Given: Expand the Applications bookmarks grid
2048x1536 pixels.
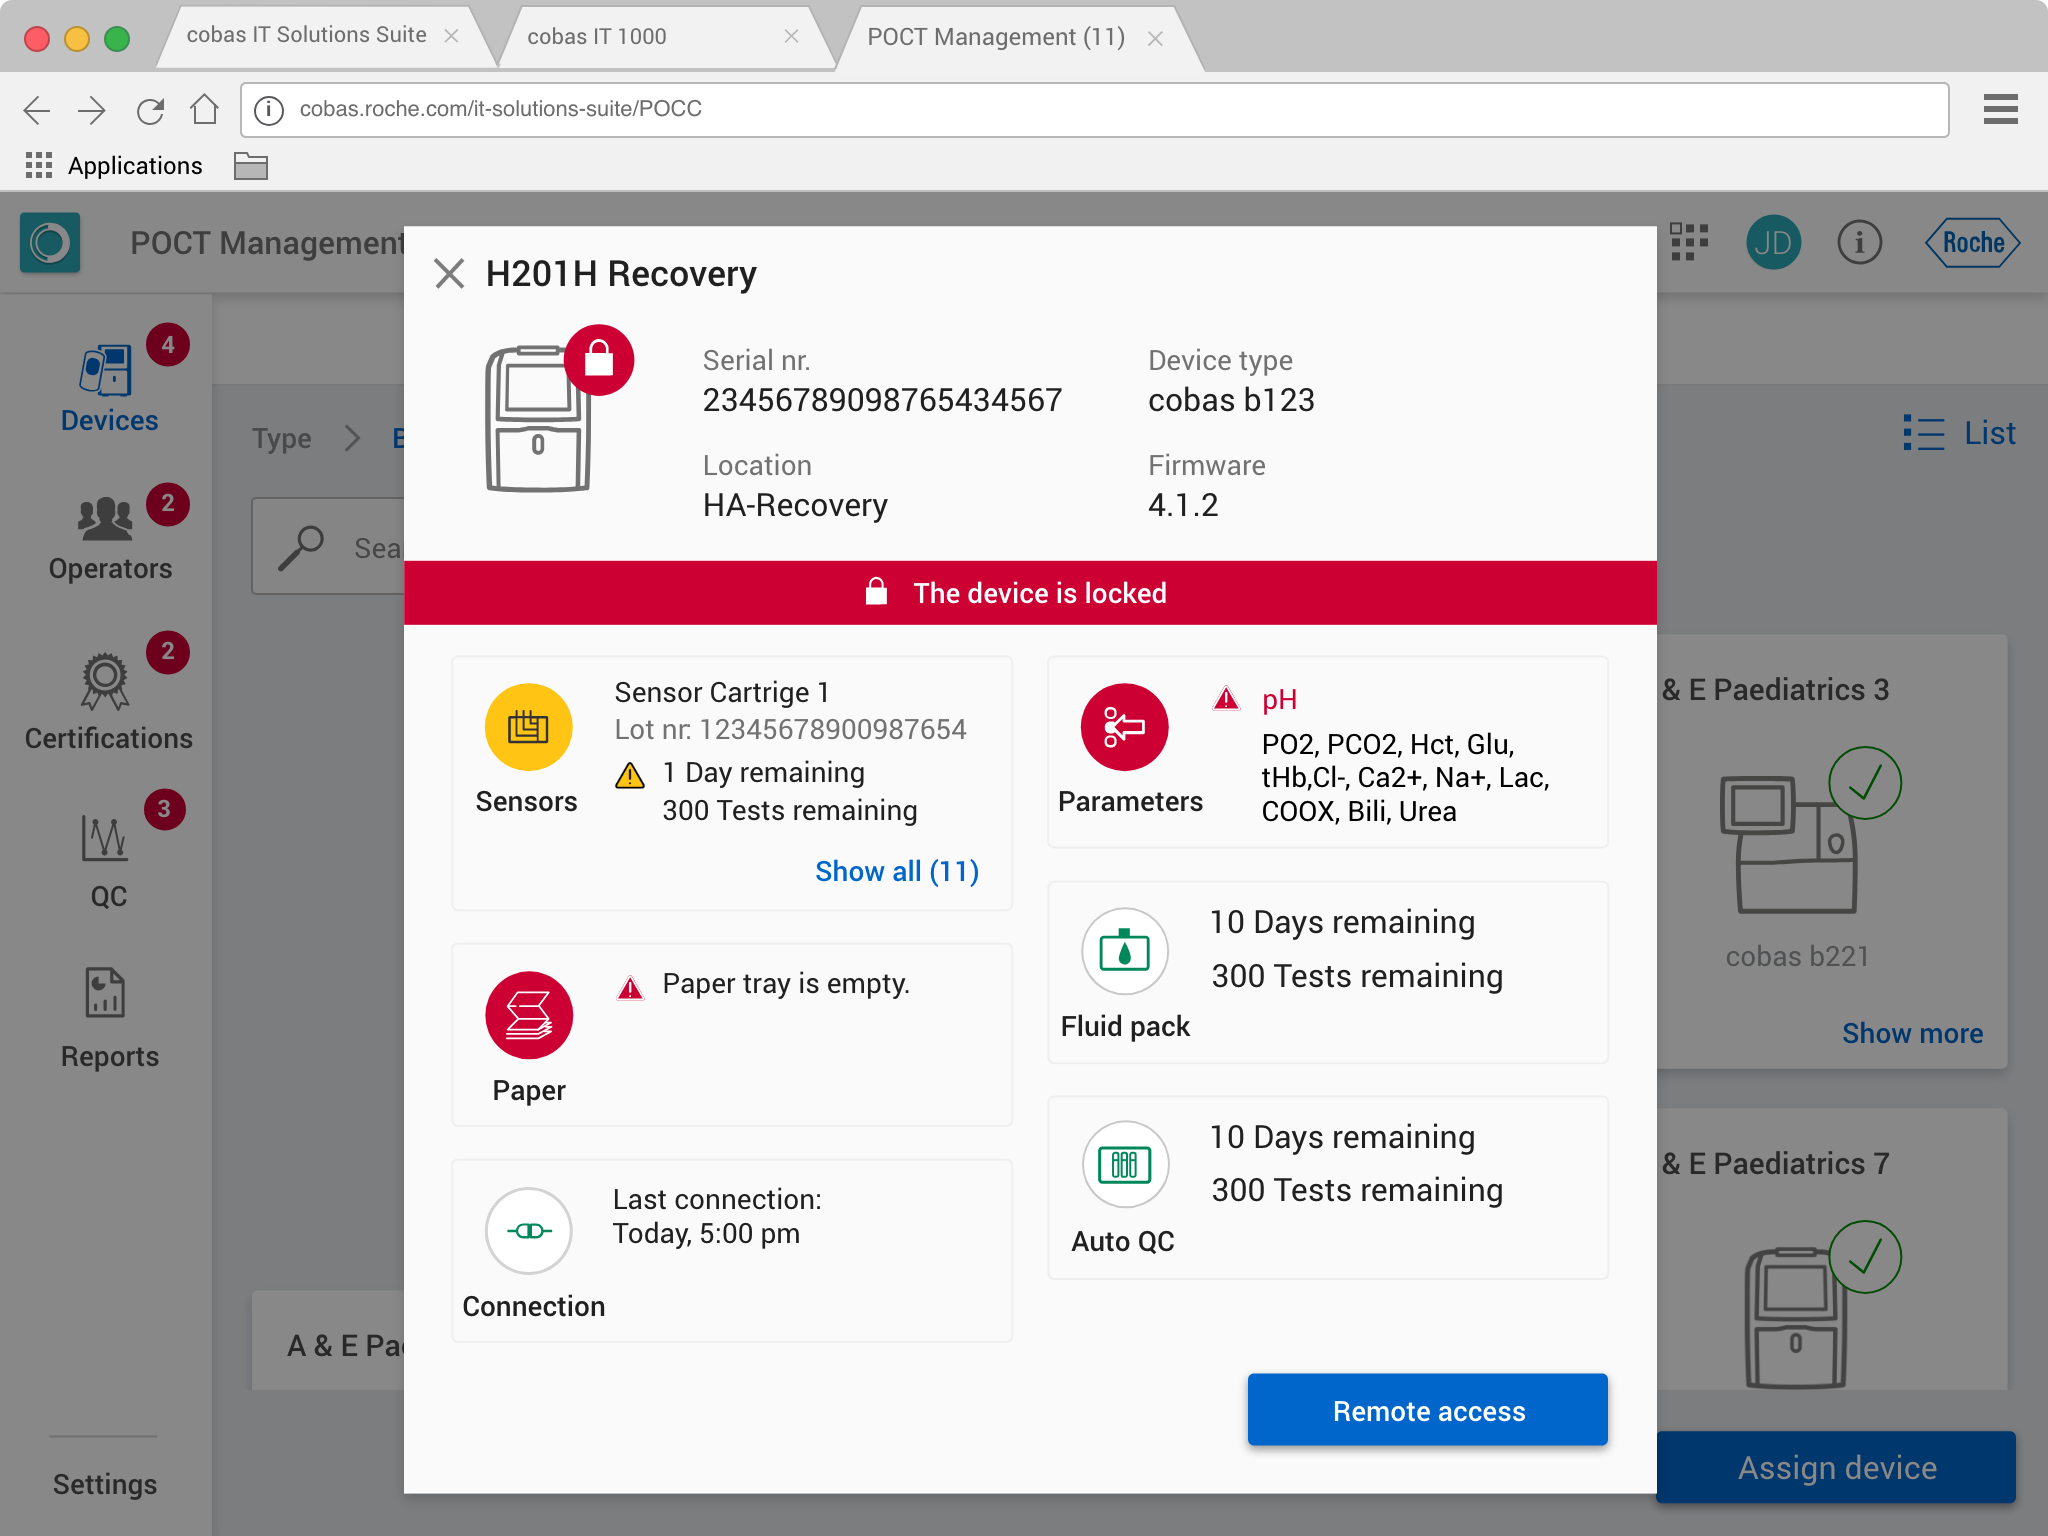Looking at the screenshot, I should point(39,165).
